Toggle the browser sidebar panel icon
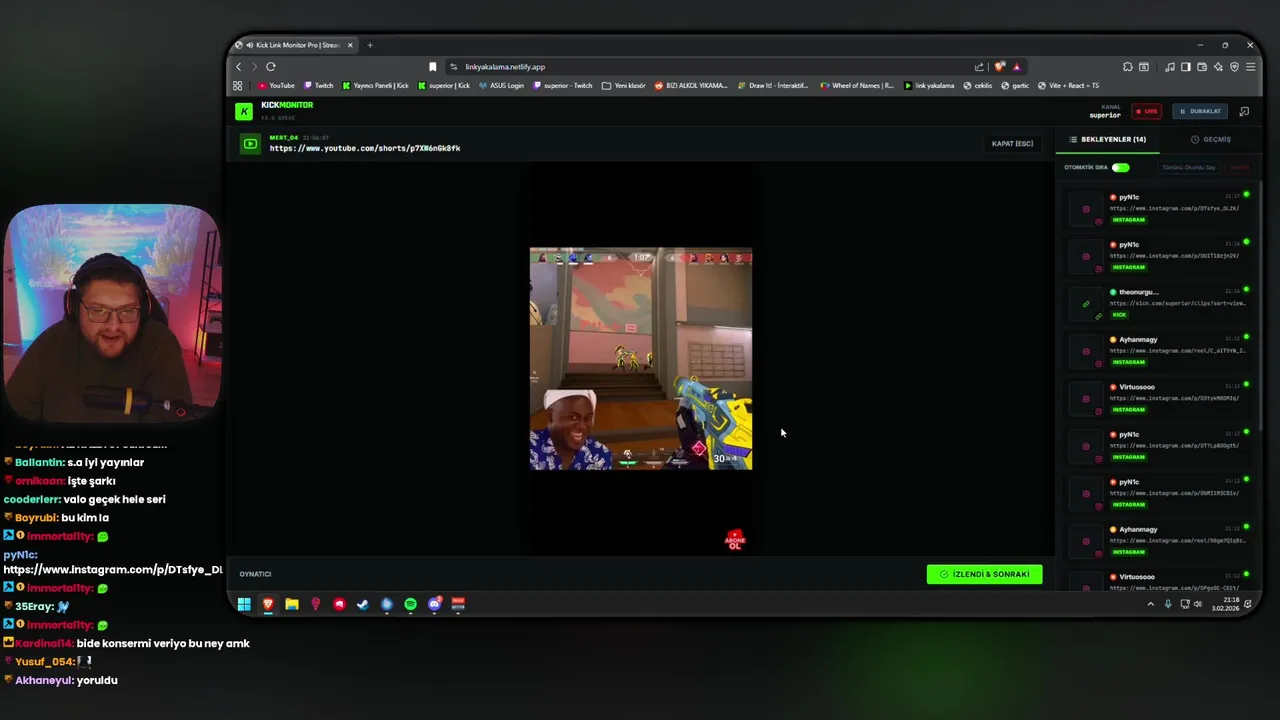This screenshot has height=720, width=1280. click(x=1185, y=67)
